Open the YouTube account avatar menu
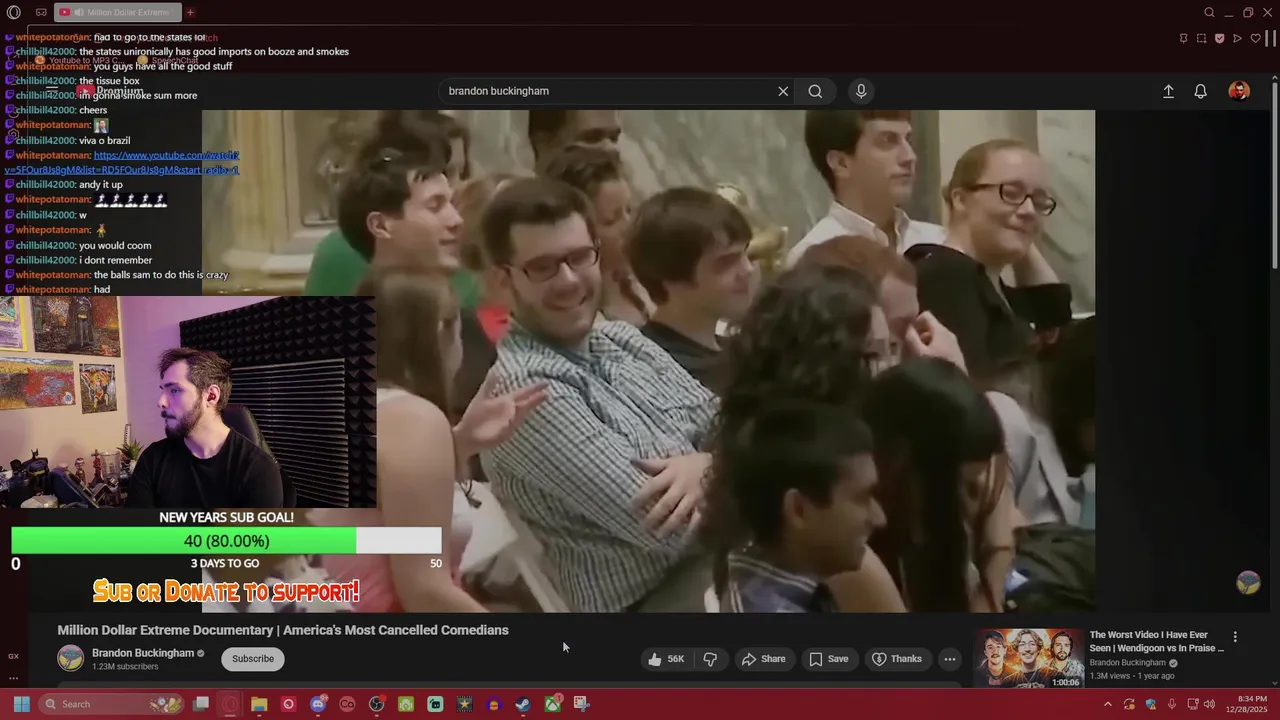The image size is (1280, 720). pyautogui.click(x=1239, y=91)
